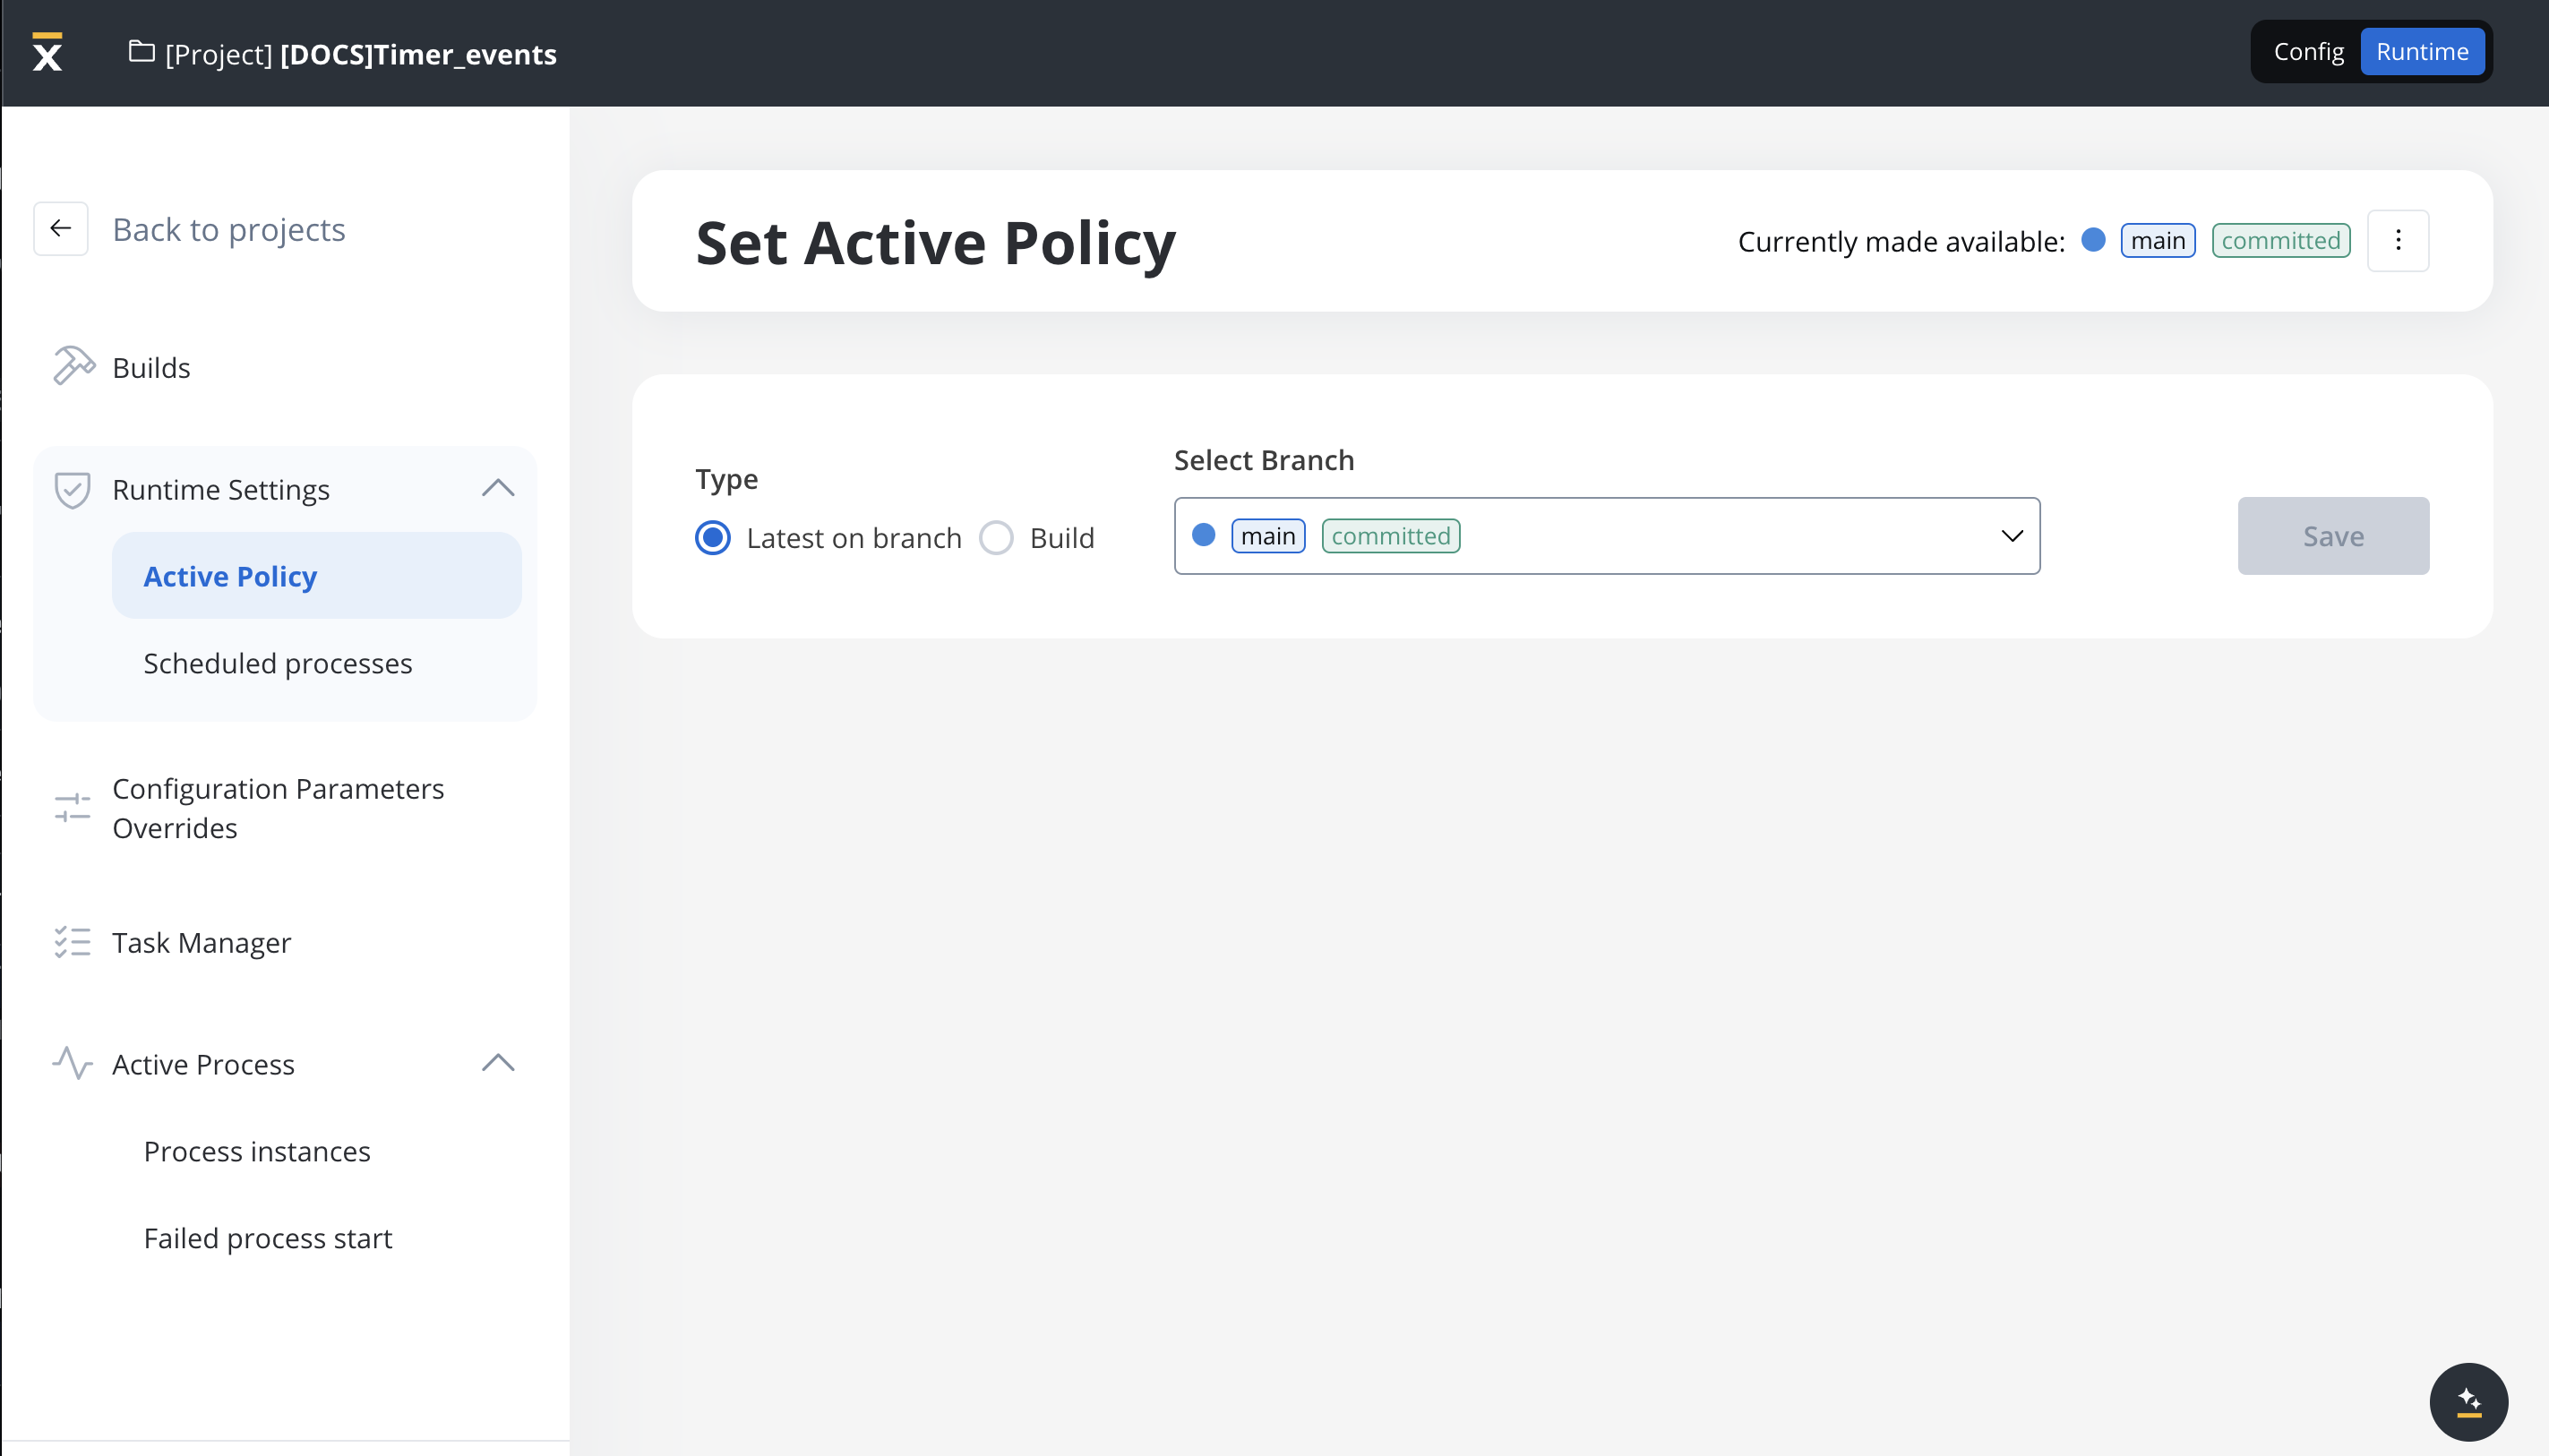
Task: Click the Configuration Parameters sliders icon
Action: (x=72, y=808)
